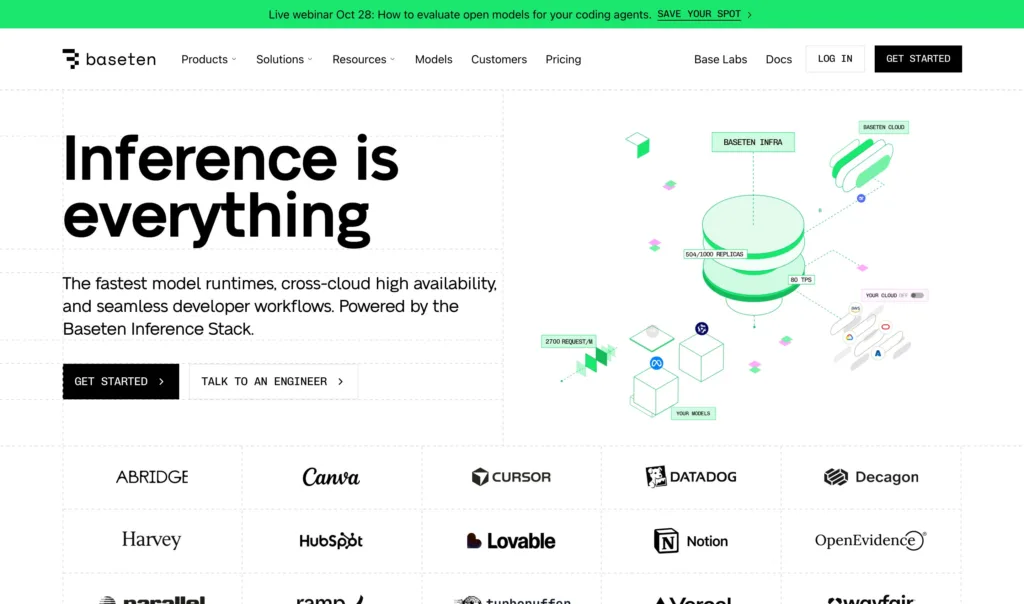Click the Decagon logo
This screenshot has width=1024, height=604.
click(x=871, y=477)
